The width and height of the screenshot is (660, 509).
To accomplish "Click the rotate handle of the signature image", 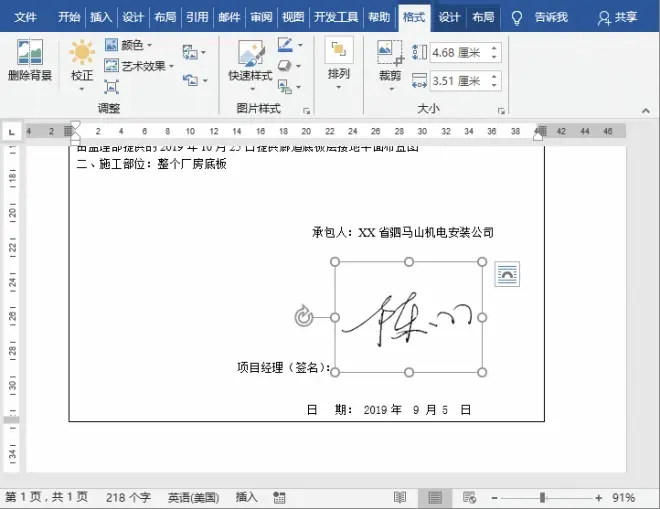I will coord(303,317).
